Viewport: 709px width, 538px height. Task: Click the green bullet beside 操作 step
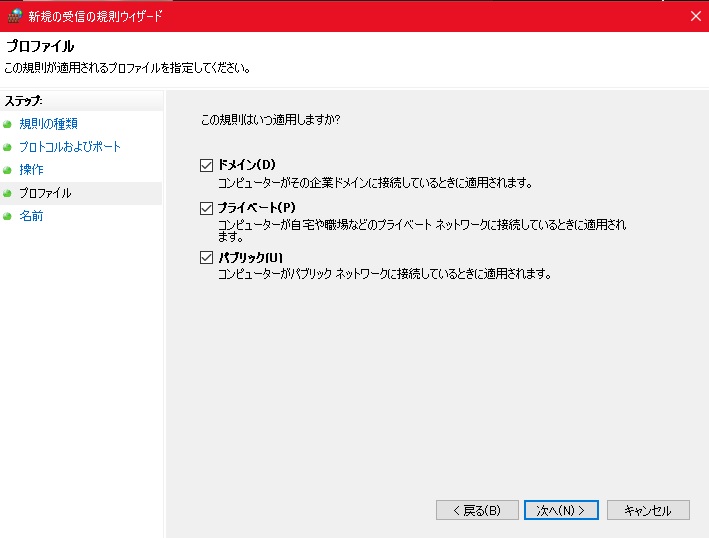[x=8, y=170]
